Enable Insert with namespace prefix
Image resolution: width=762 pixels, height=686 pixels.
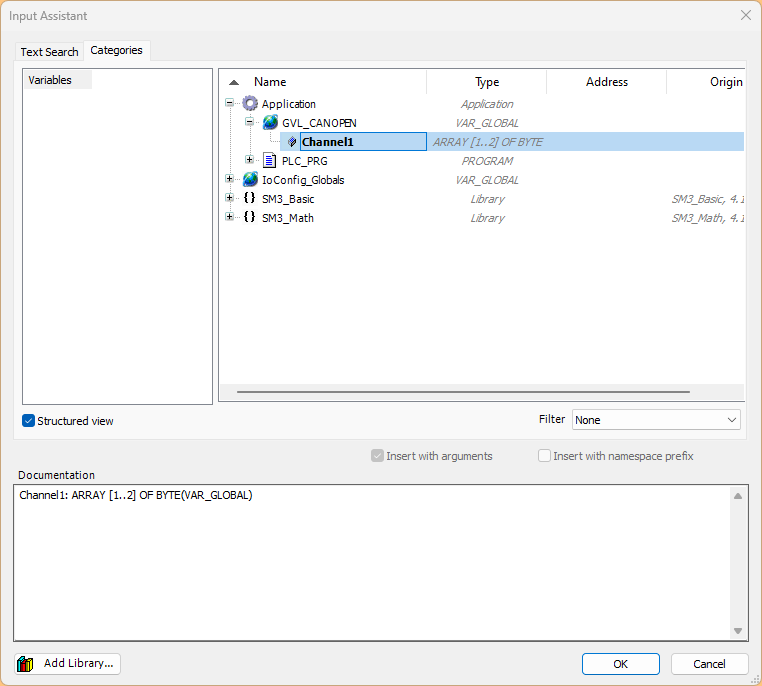544,456
